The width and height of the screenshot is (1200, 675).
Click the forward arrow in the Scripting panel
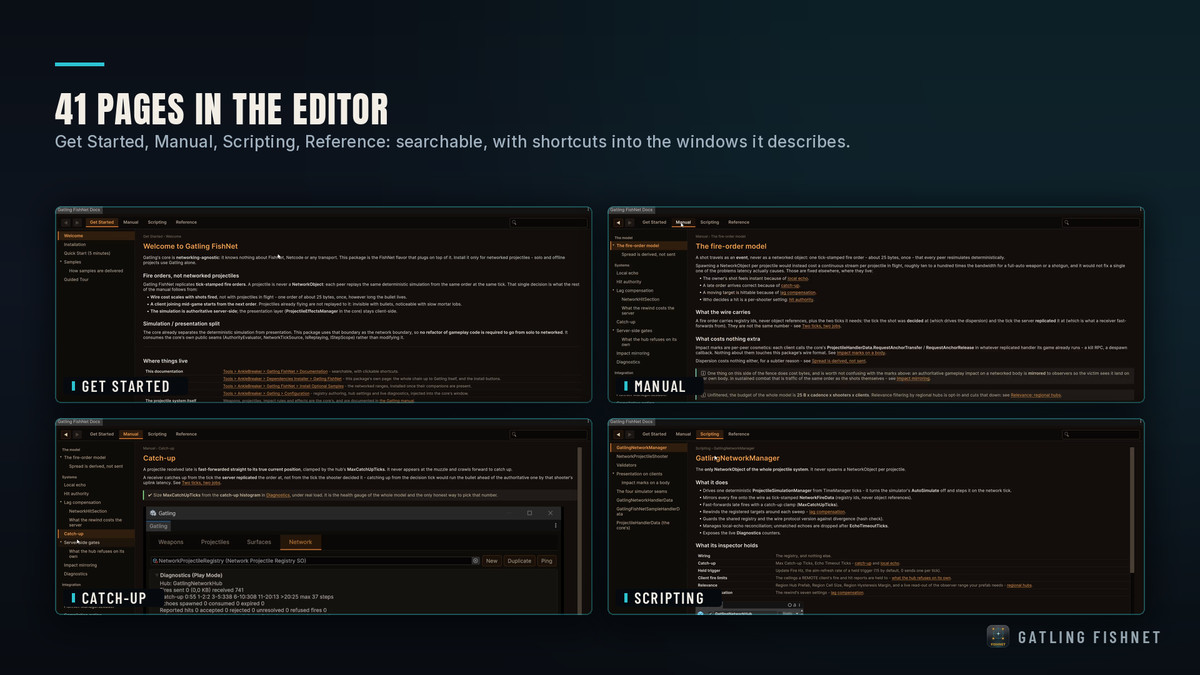point(630,435)
